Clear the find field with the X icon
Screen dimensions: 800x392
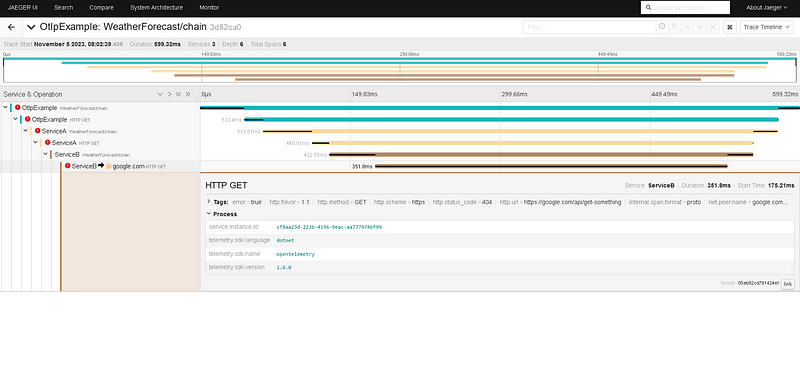pos(713,27)
